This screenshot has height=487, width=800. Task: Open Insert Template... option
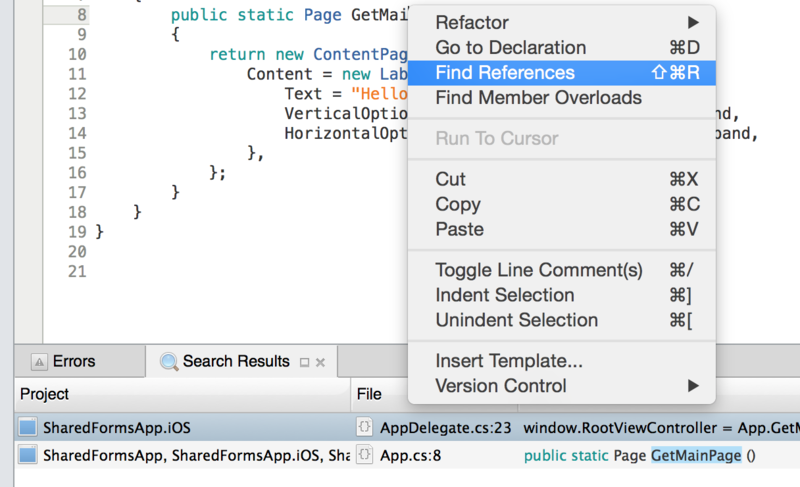click(x=509, y=361)
